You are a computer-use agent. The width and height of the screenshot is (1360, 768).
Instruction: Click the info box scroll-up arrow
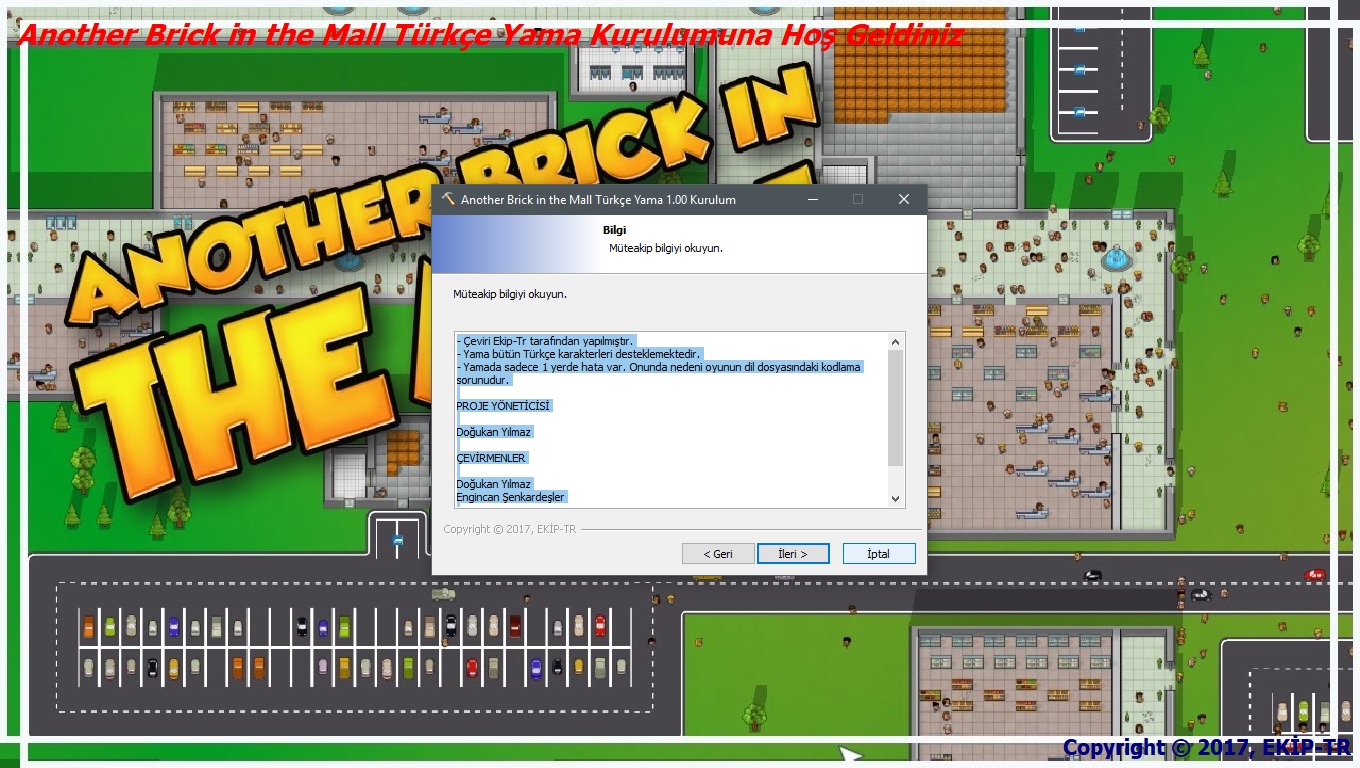(x=896, y=342)
